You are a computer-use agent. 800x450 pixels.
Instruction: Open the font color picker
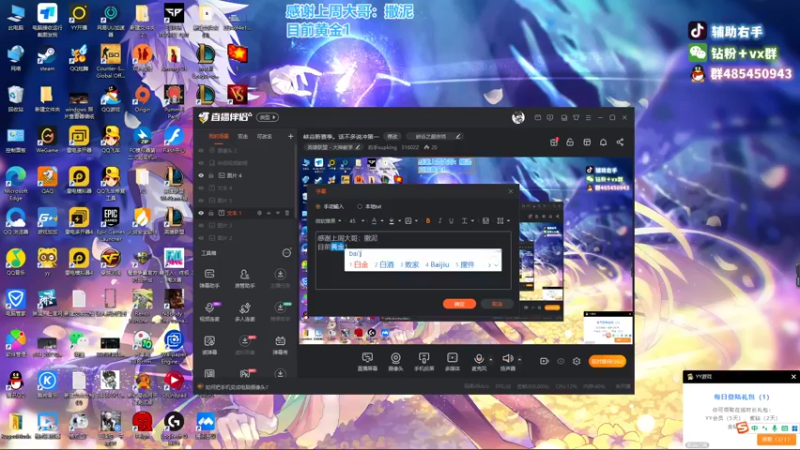[x=374, y=221]
